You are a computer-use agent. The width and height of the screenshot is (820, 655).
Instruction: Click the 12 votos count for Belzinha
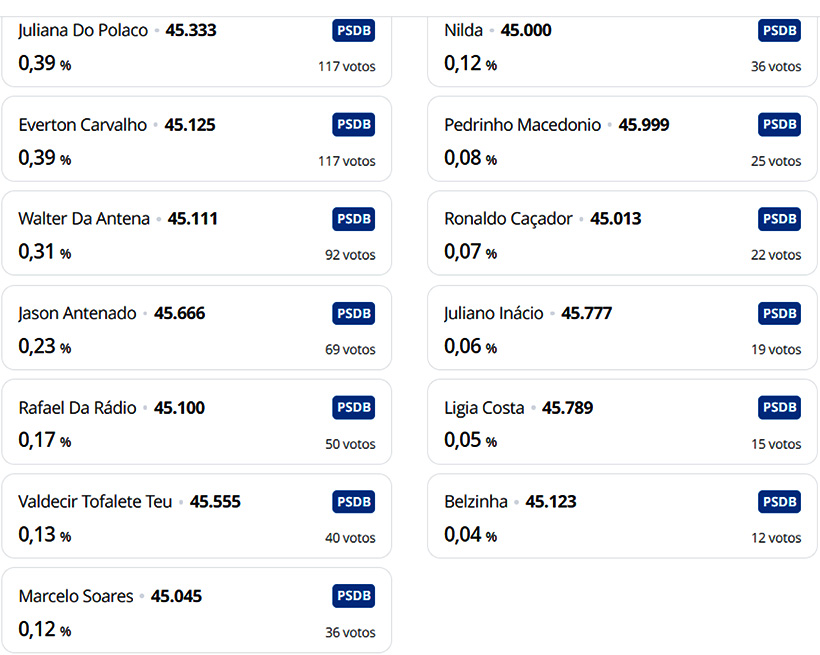pyautogui.click(x=776, y=538)
